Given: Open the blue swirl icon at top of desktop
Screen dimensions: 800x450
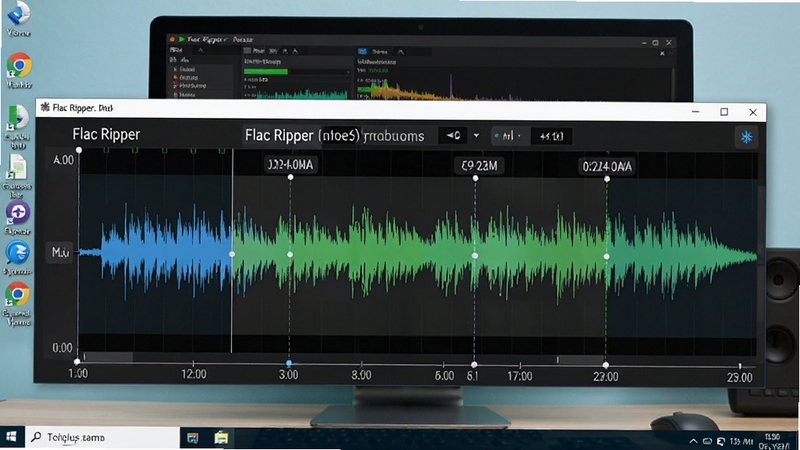Looking at the screenshot, I should click(18, 13).
